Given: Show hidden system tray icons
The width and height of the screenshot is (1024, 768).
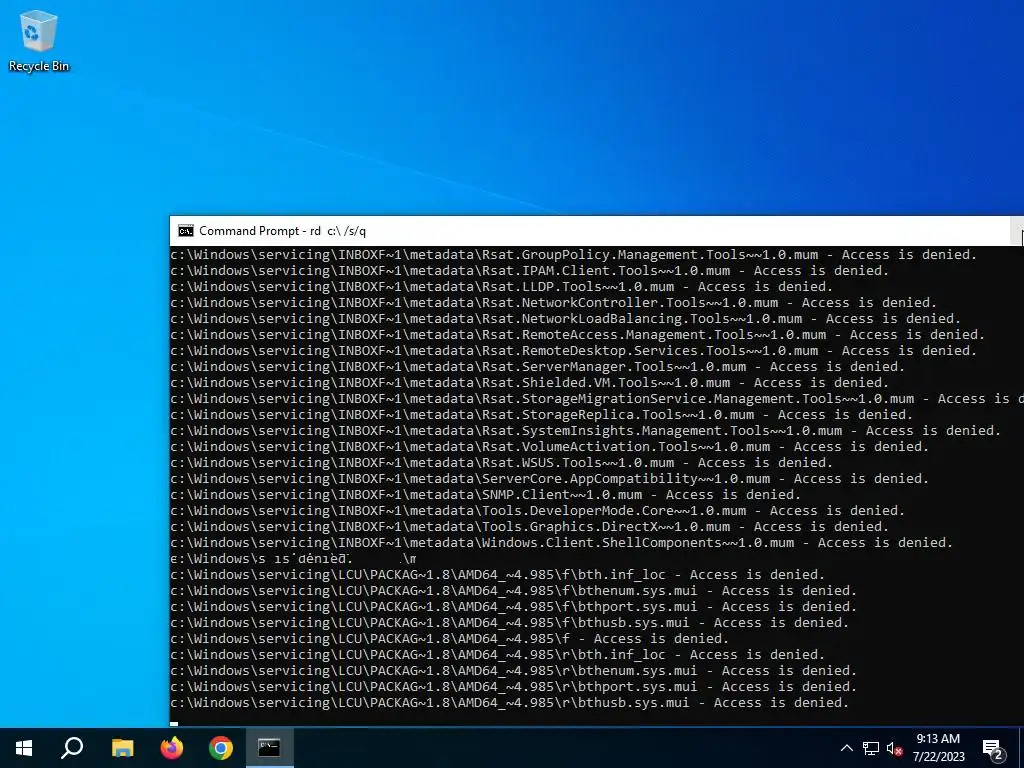Looking at the screenshot, I should click(846, 748).
